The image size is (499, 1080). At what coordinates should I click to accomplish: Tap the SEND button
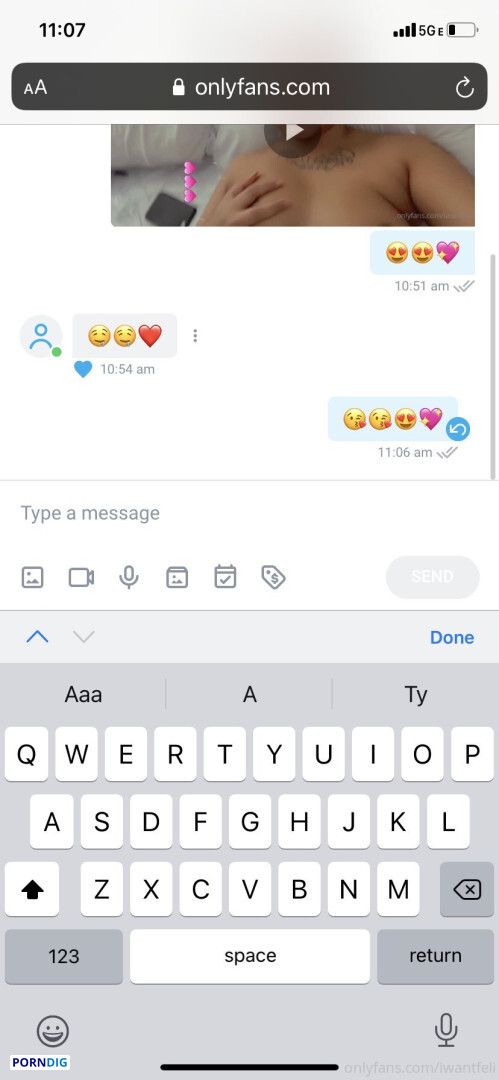tap(433, 577)
